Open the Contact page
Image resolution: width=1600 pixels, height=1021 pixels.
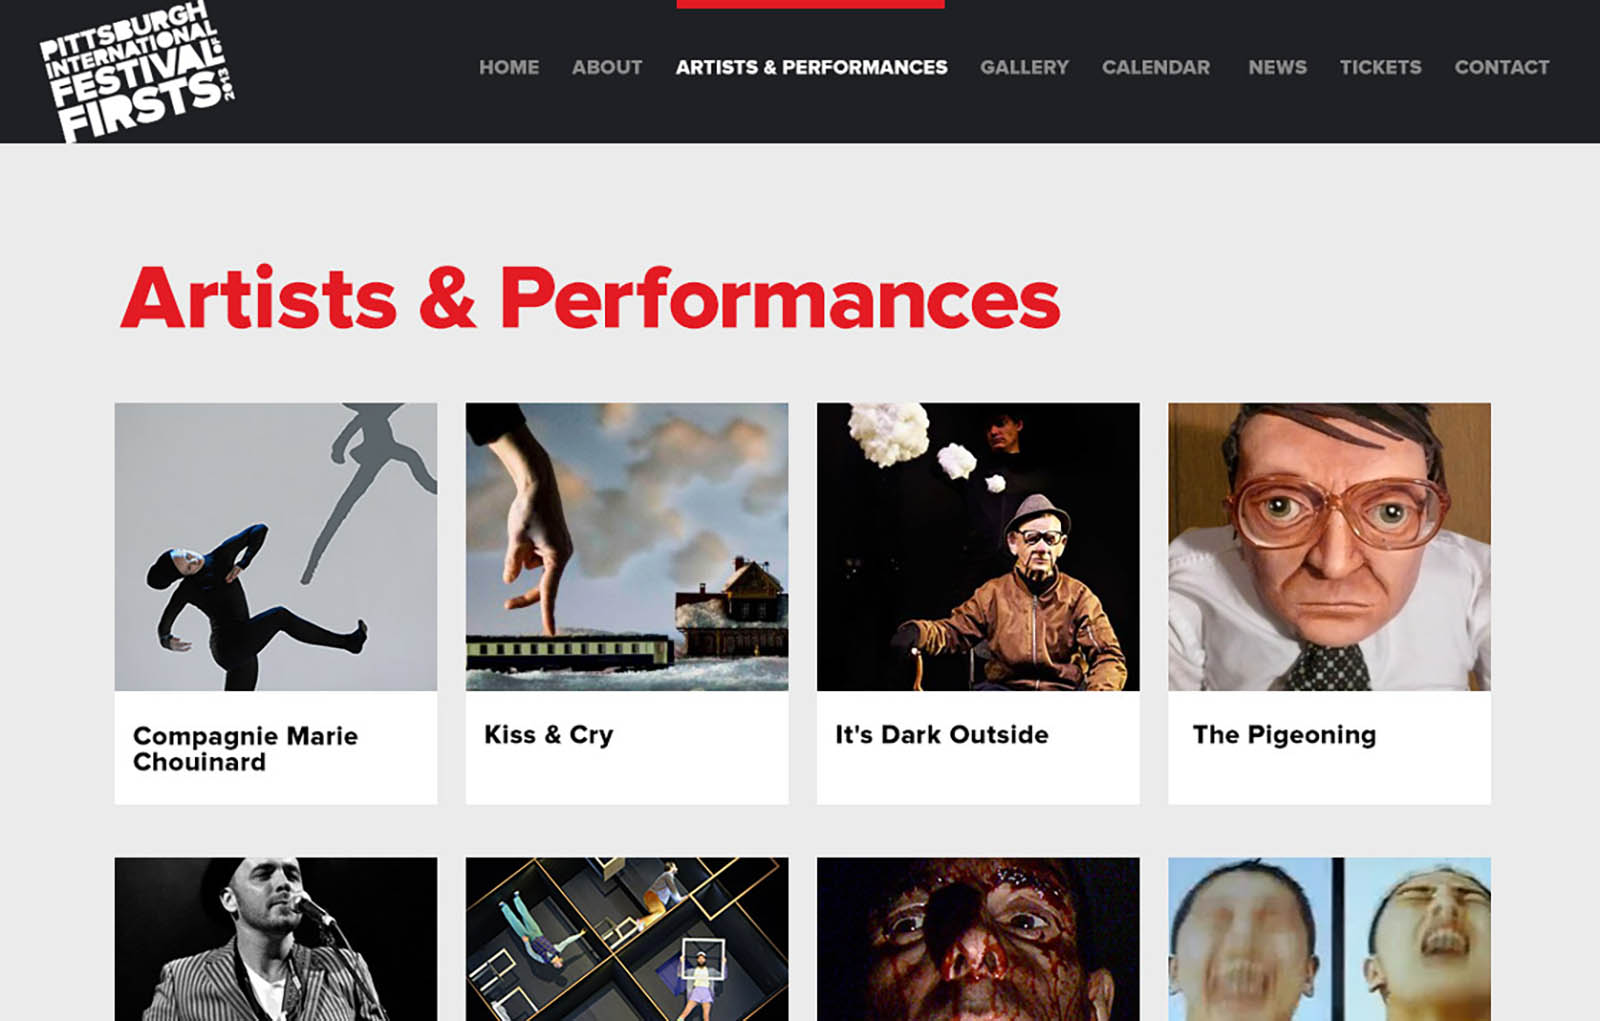click(x=1501, y=67)
